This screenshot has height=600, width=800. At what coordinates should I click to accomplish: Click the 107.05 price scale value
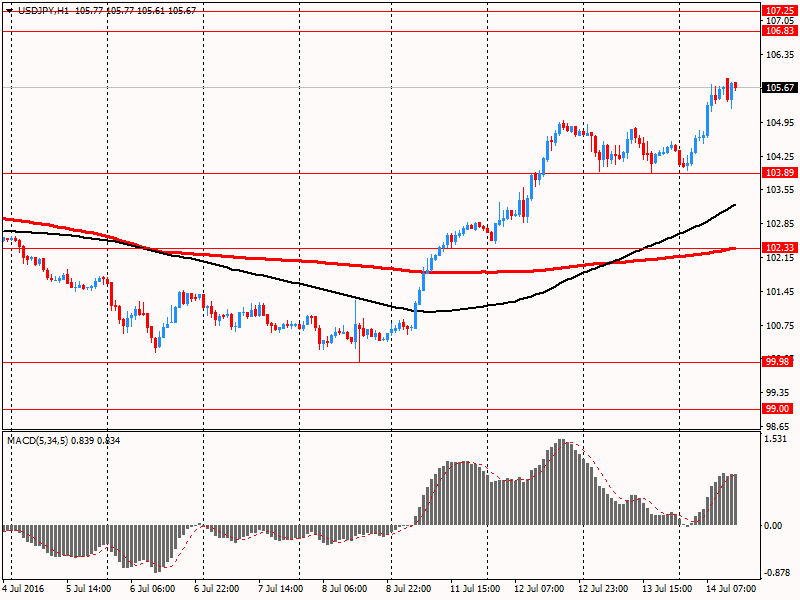pyautogui.click(x=780, y=20)
